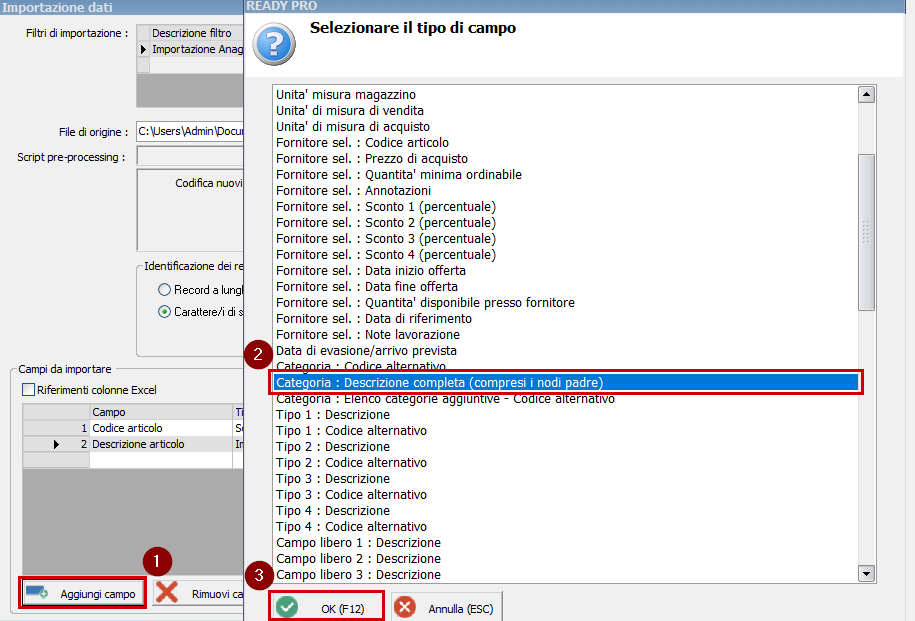Click the Aggiungi campo add-field icon
This screenshot has width=915, height=621.
pos(36,593)
